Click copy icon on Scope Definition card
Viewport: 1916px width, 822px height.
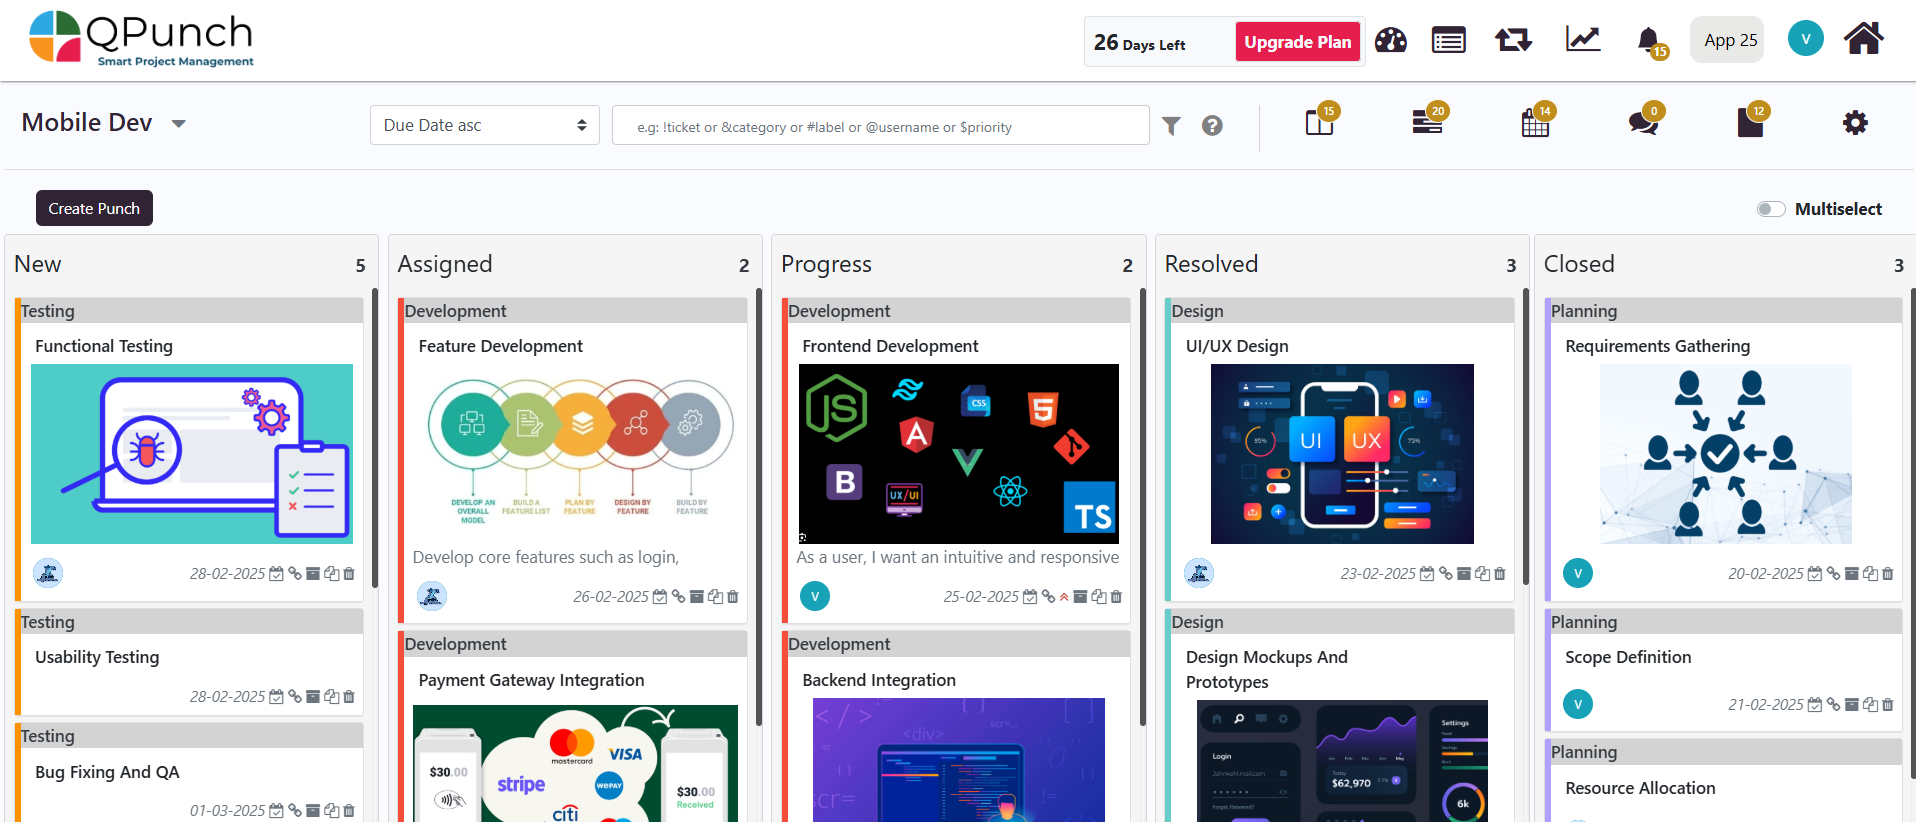click(x=1870, y=705)
